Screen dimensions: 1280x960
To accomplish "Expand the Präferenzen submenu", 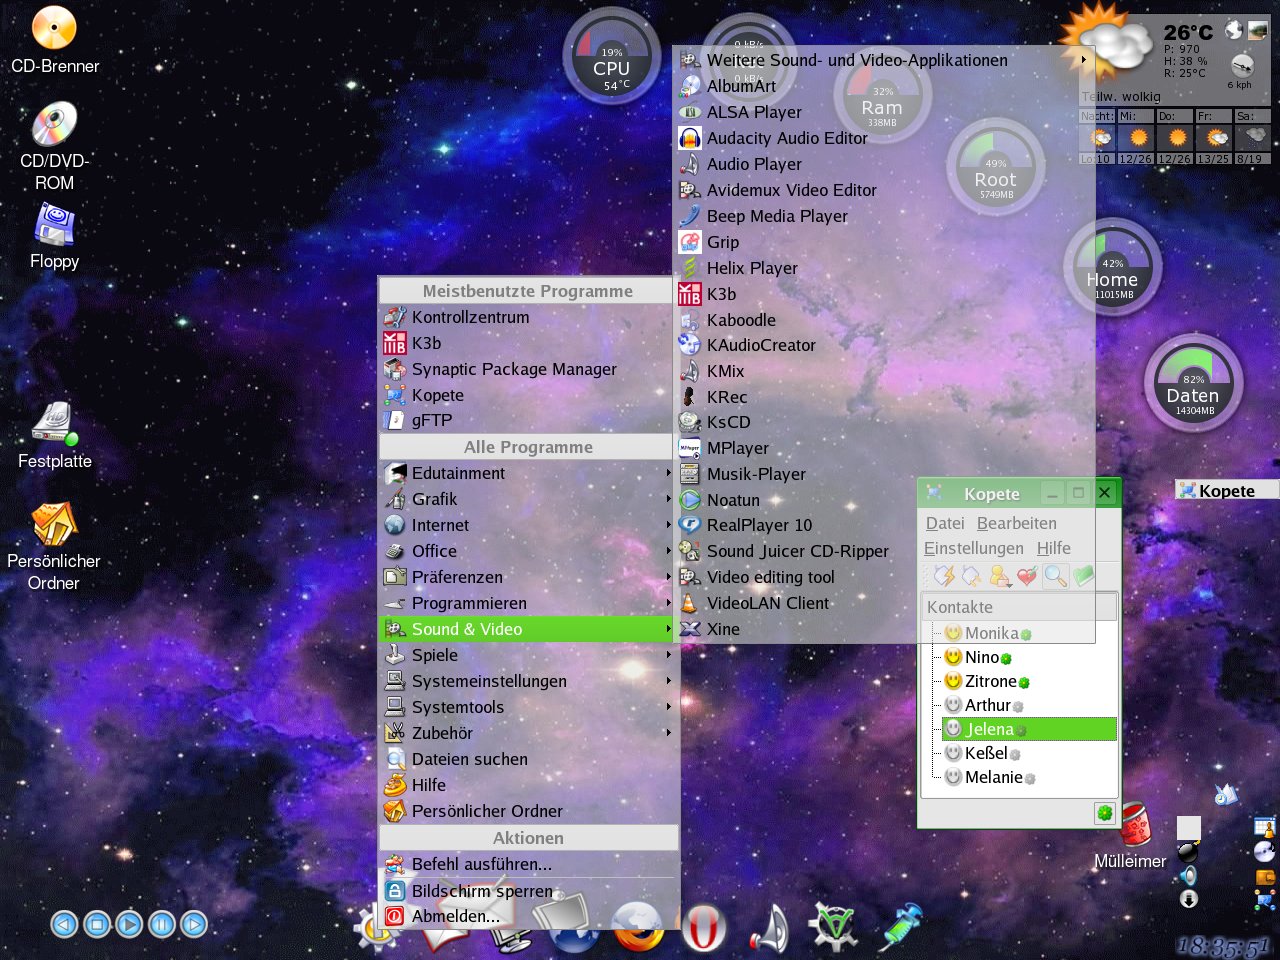I will point(528,577).
